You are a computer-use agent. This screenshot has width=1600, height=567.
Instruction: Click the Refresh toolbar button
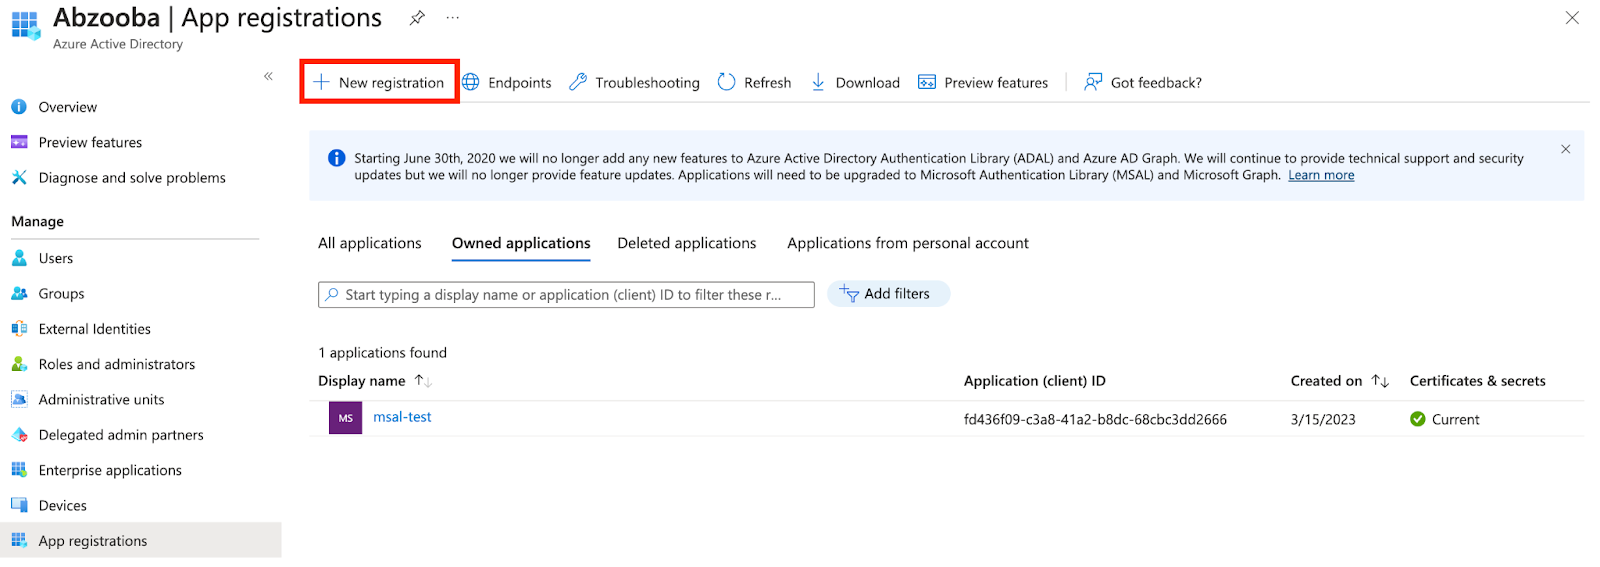pyautogui.click(x=754, y=82)
